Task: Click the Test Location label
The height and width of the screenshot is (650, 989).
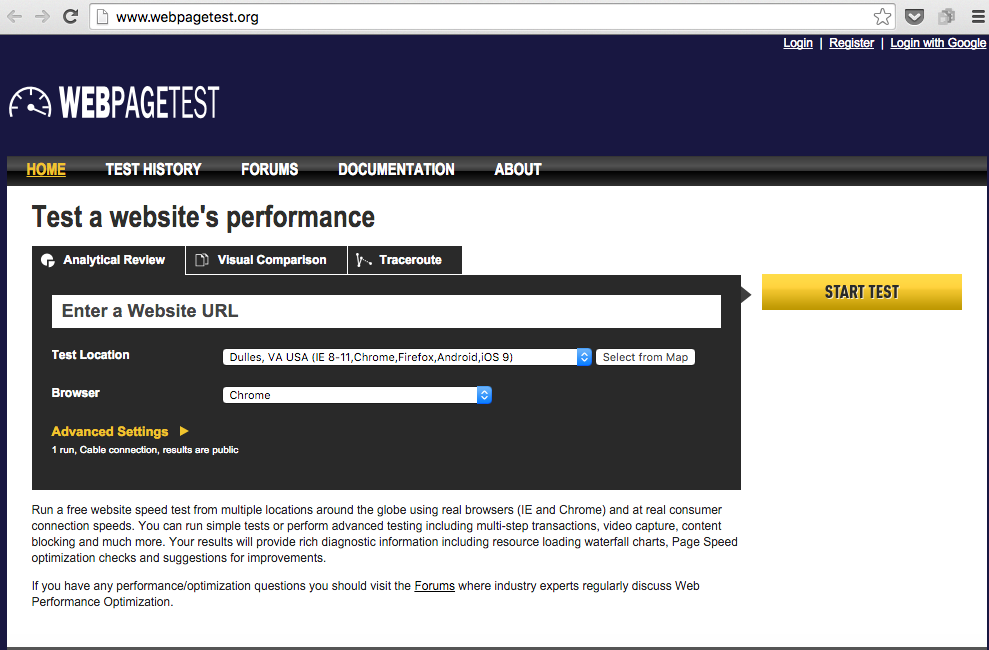Action: [90, 355]
